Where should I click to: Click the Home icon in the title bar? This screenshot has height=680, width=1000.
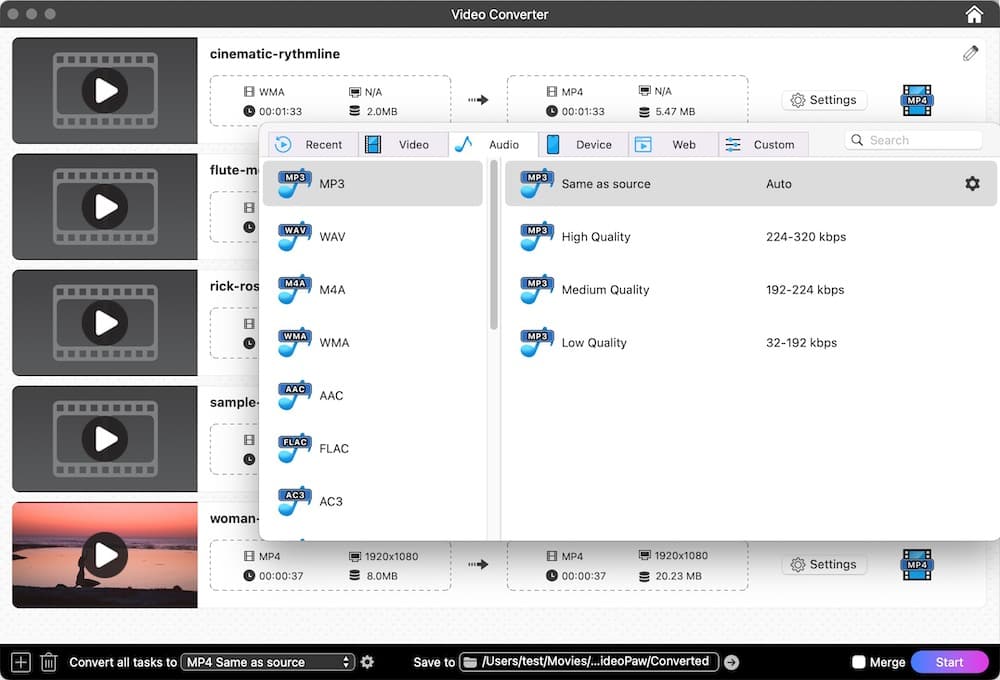pyautogui.click(x=973, y=14)
